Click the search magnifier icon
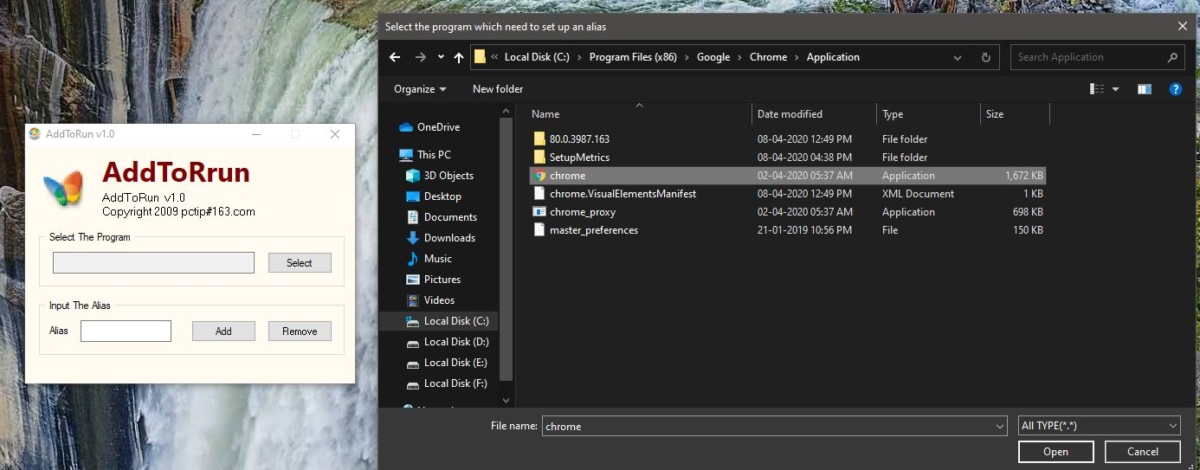The width and height of the screenshot is (1200, 470). click(1173, 57)
